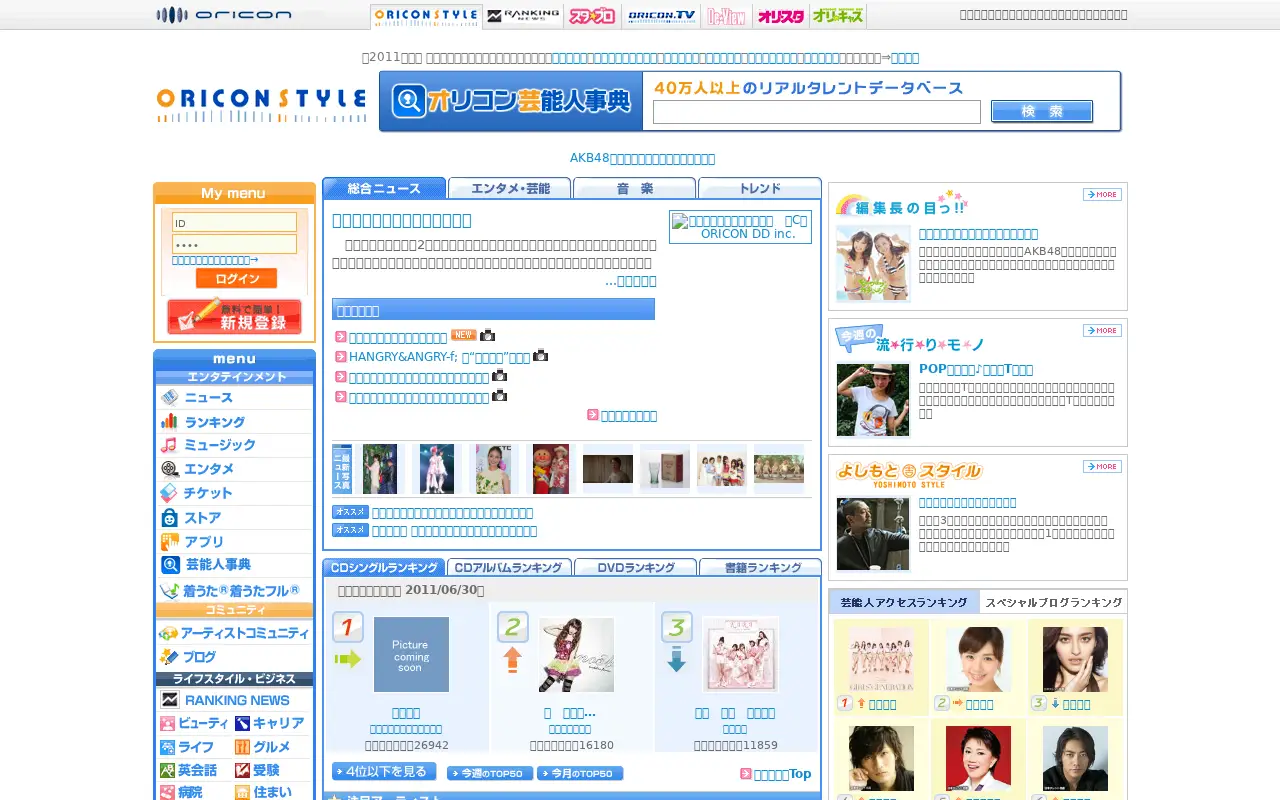Open the HANGRY&ANGRY-f headline link
The width and height of the screenshot is (1280, 800).
coord(440,357)
